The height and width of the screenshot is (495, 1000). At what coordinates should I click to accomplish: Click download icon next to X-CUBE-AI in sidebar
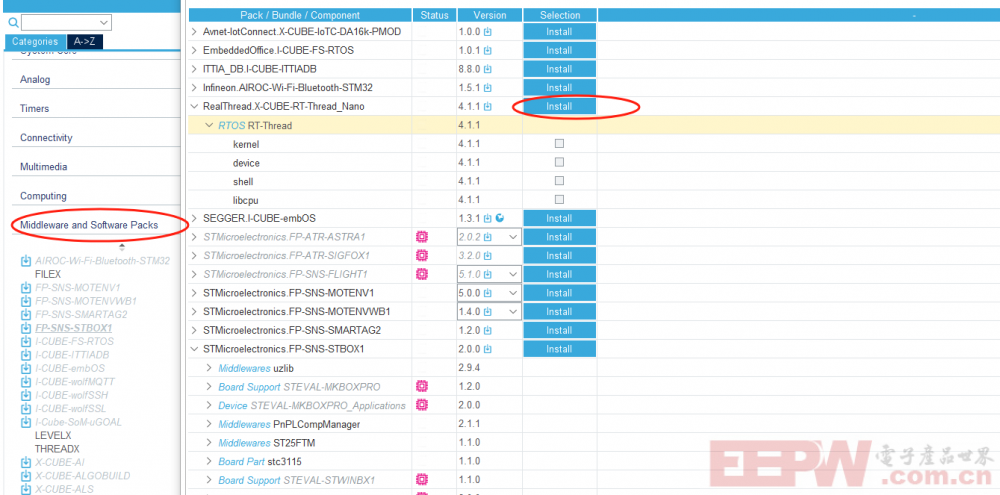(x=26, y=462)
